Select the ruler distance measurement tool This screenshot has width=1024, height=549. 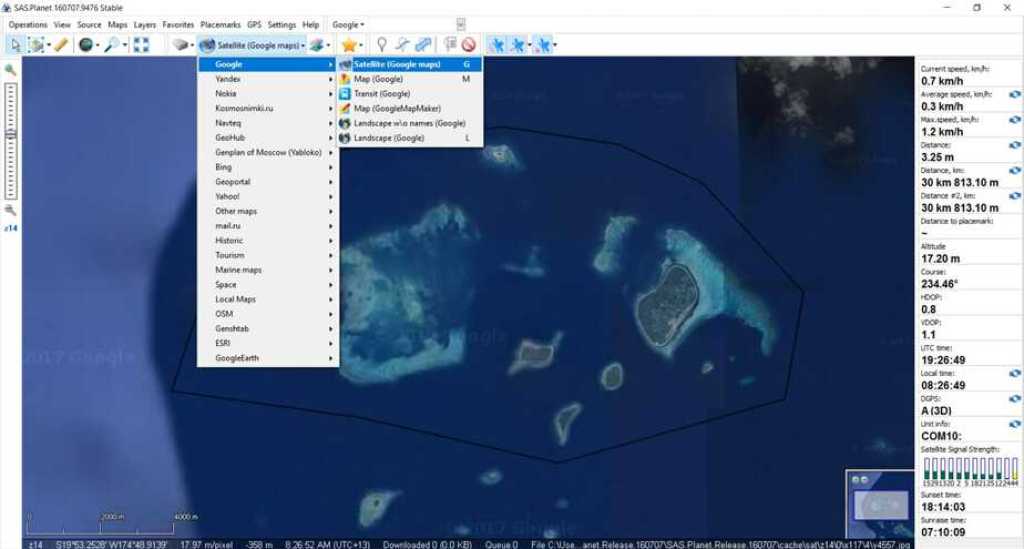click(61, 44)
